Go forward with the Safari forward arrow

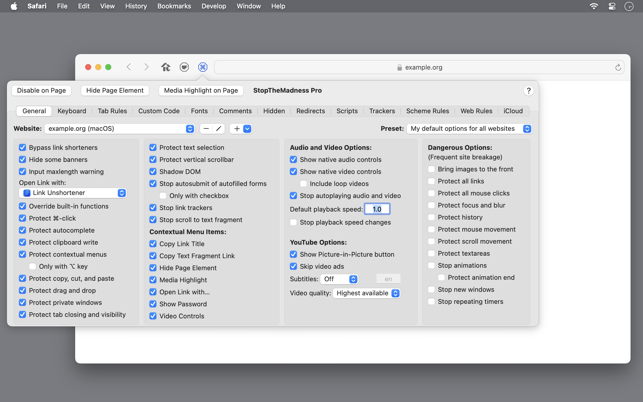pos(146,67)
